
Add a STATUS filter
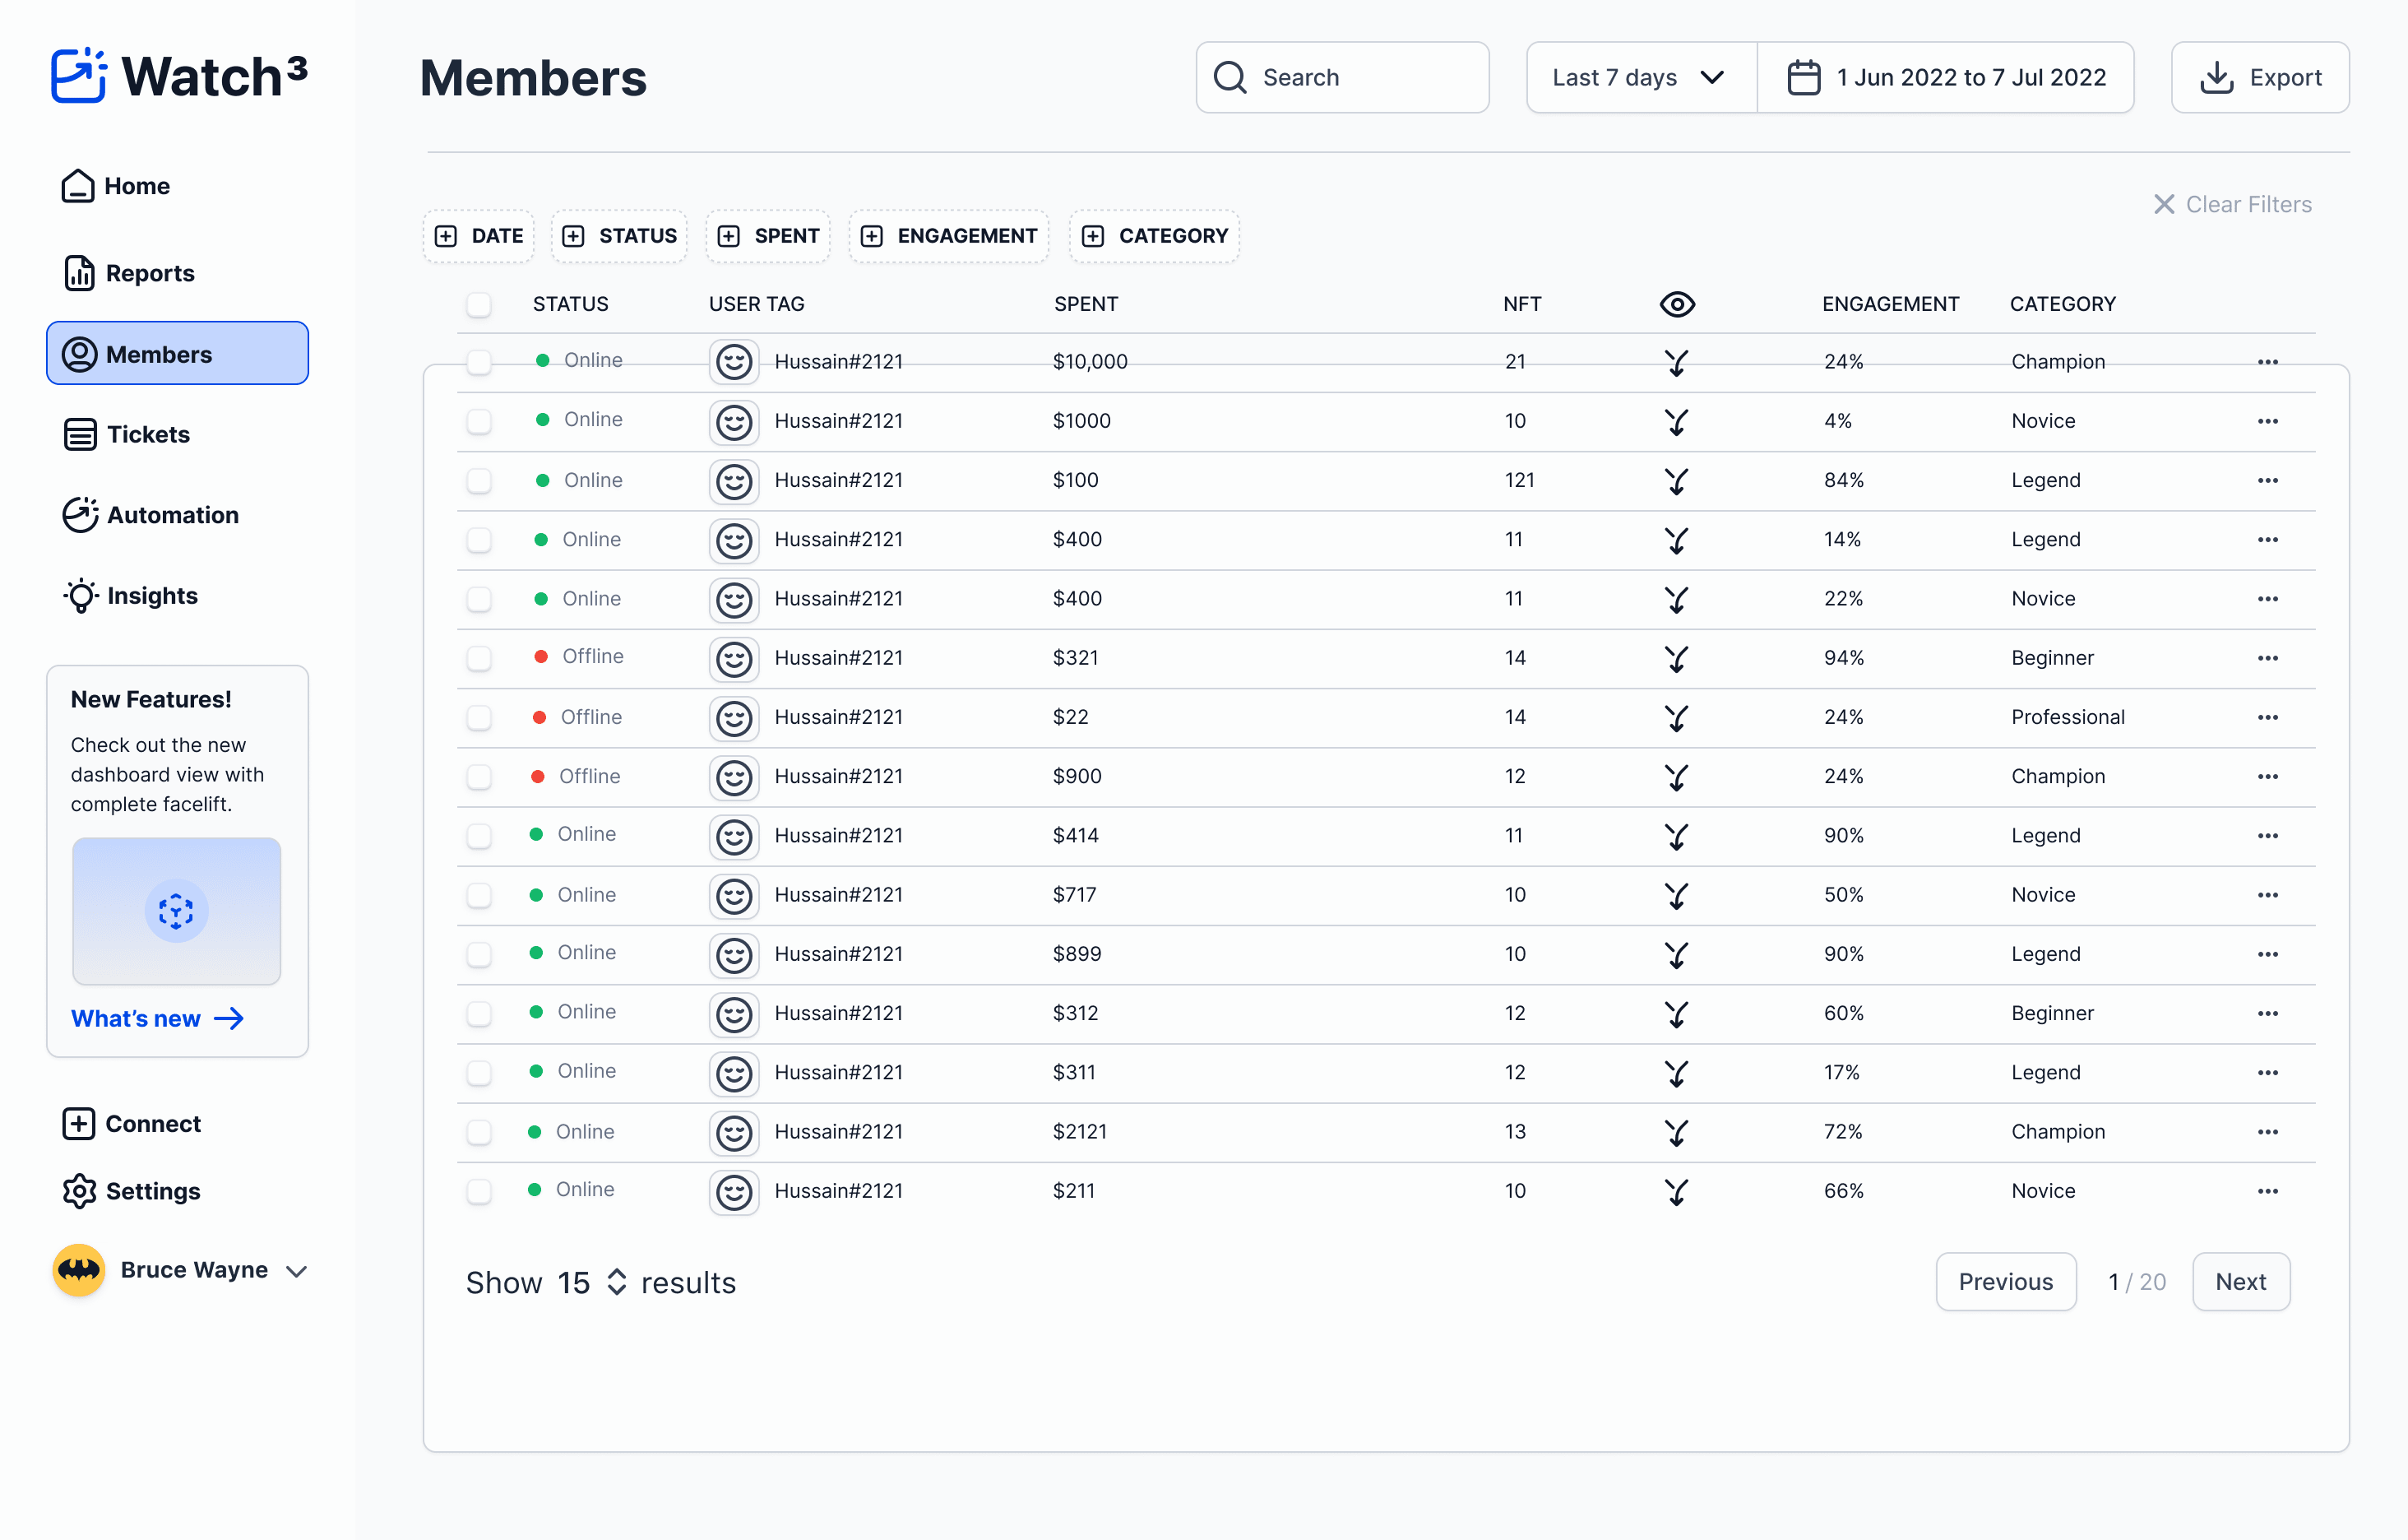click(x=619, y=236)
